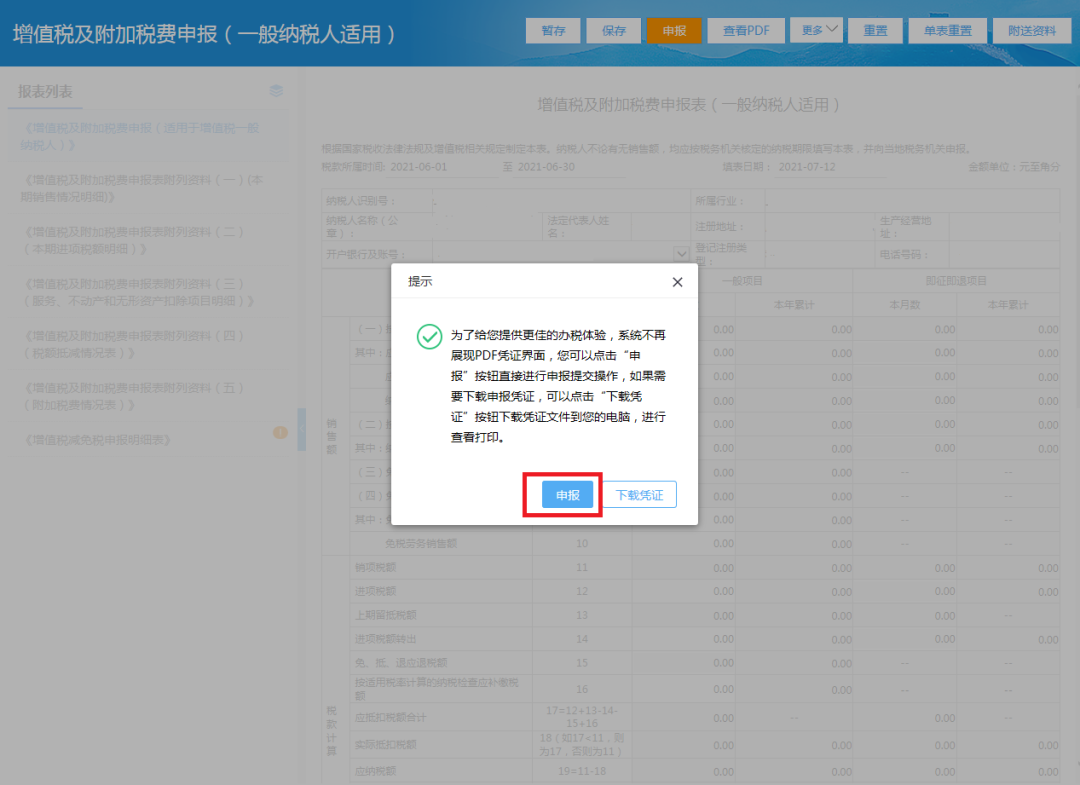Open the 开户银行及账号 dropdown arrow
The width and height of the screenshot is (1080, 785).
(x=681, y=254)
